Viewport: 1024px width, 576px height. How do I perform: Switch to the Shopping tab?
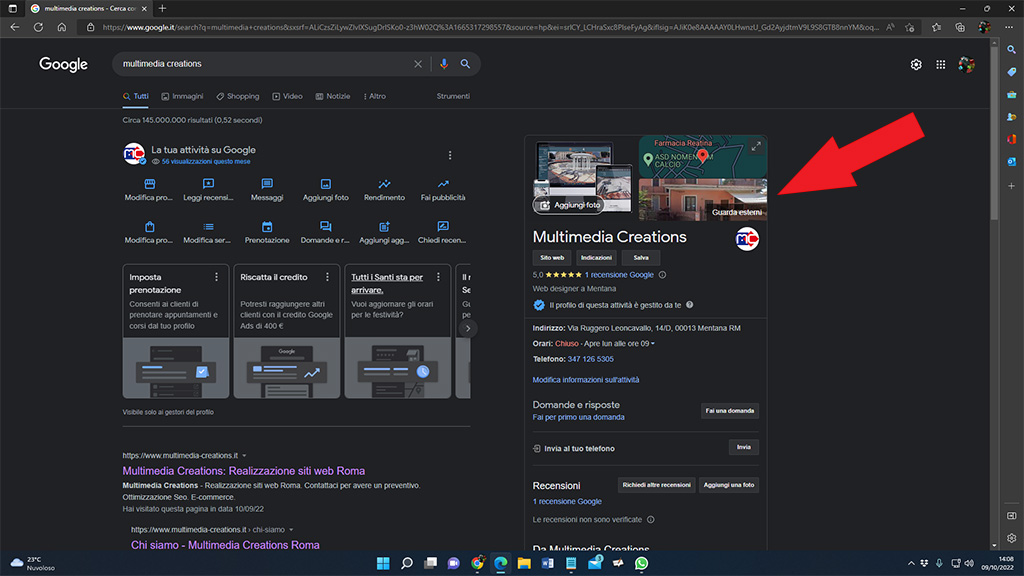click(238, 96)
